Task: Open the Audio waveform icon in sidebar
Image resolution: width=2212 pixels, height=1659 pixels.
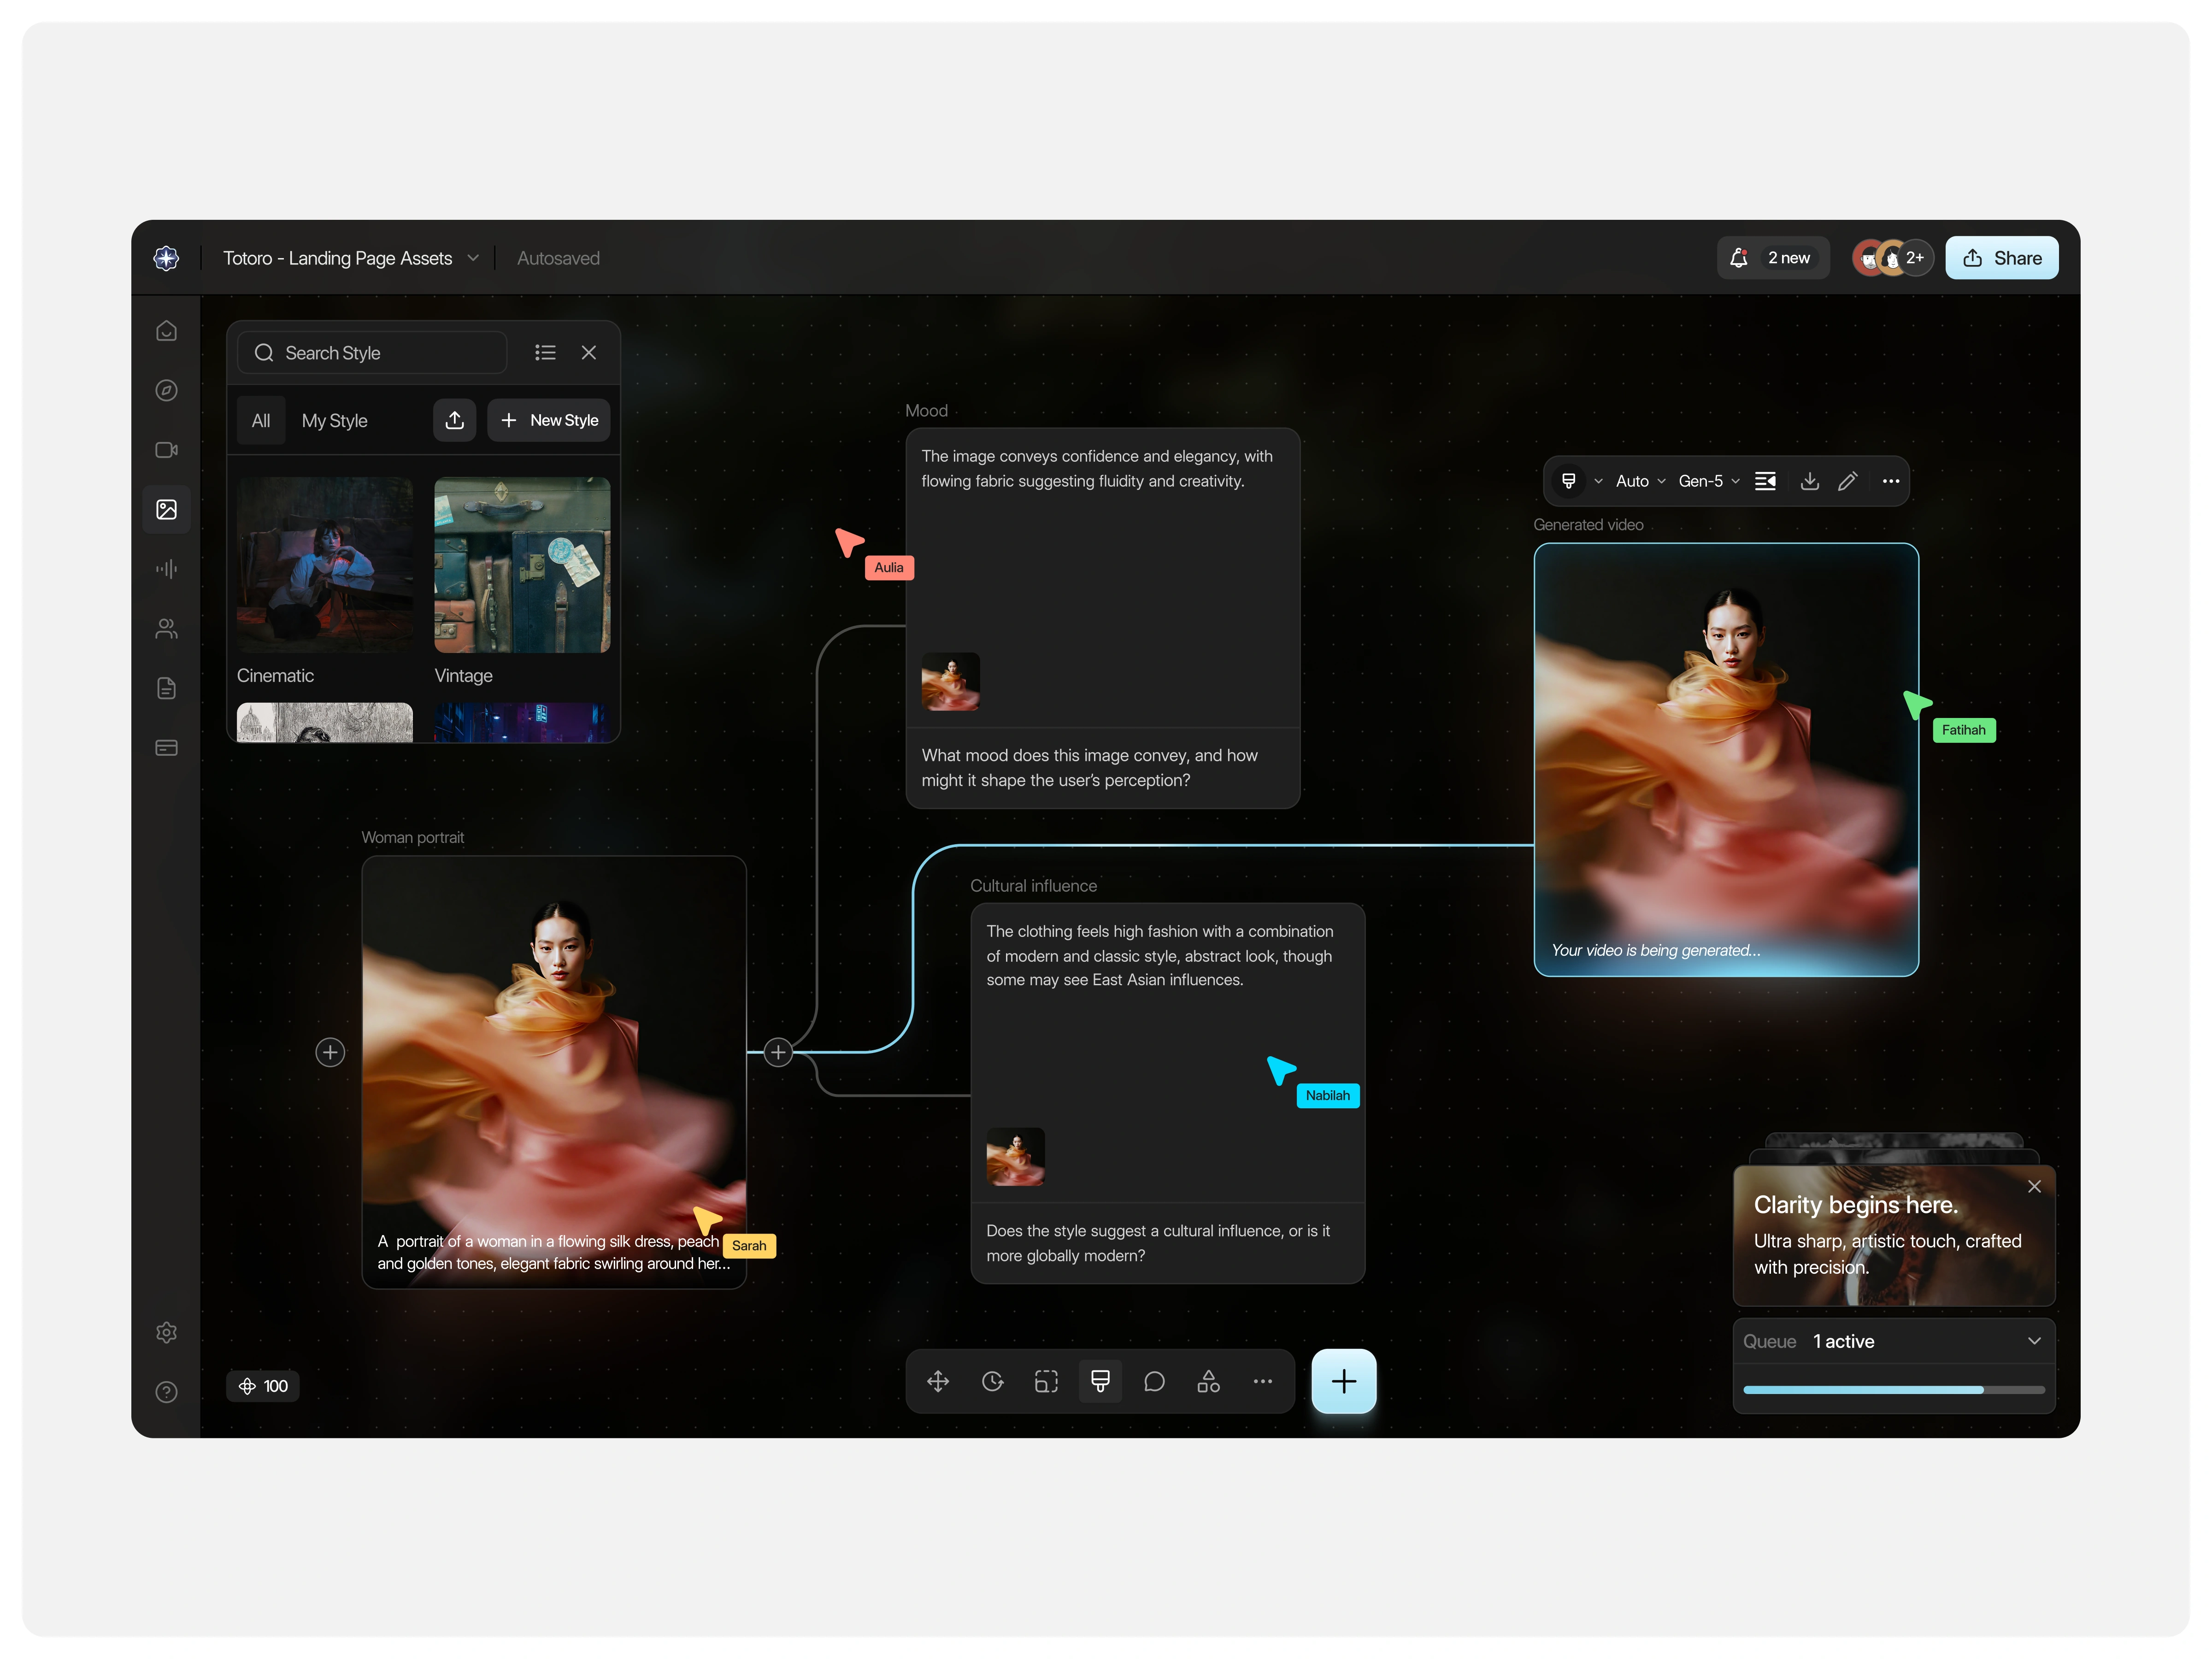Action: click(x=166, y=569)
